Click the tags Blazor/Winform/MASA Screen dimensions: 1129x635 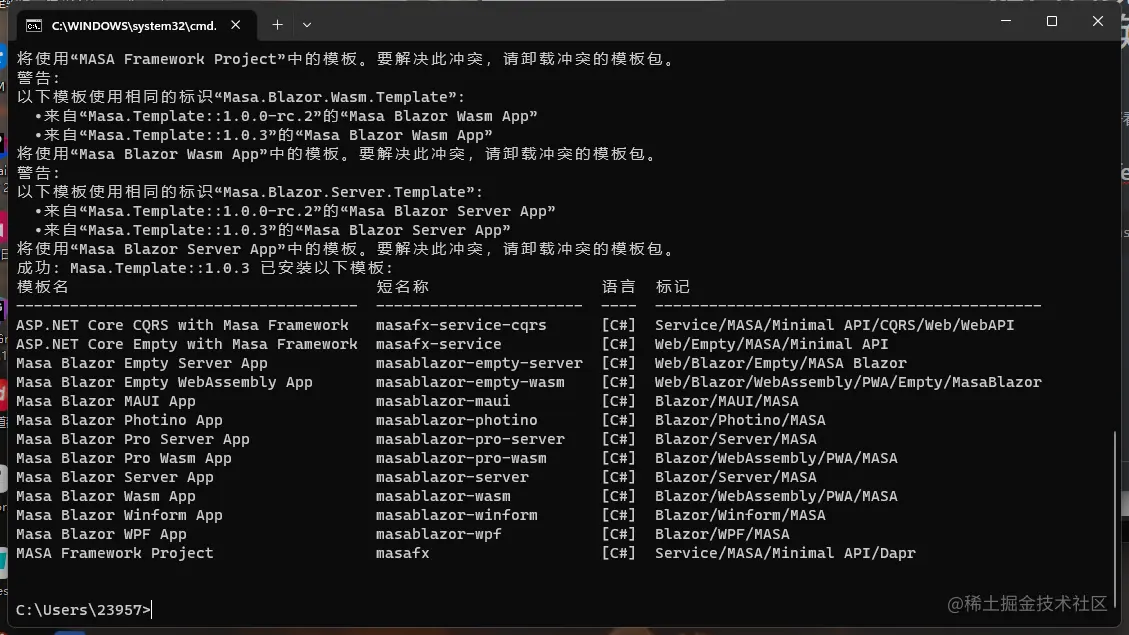(740, 515)
